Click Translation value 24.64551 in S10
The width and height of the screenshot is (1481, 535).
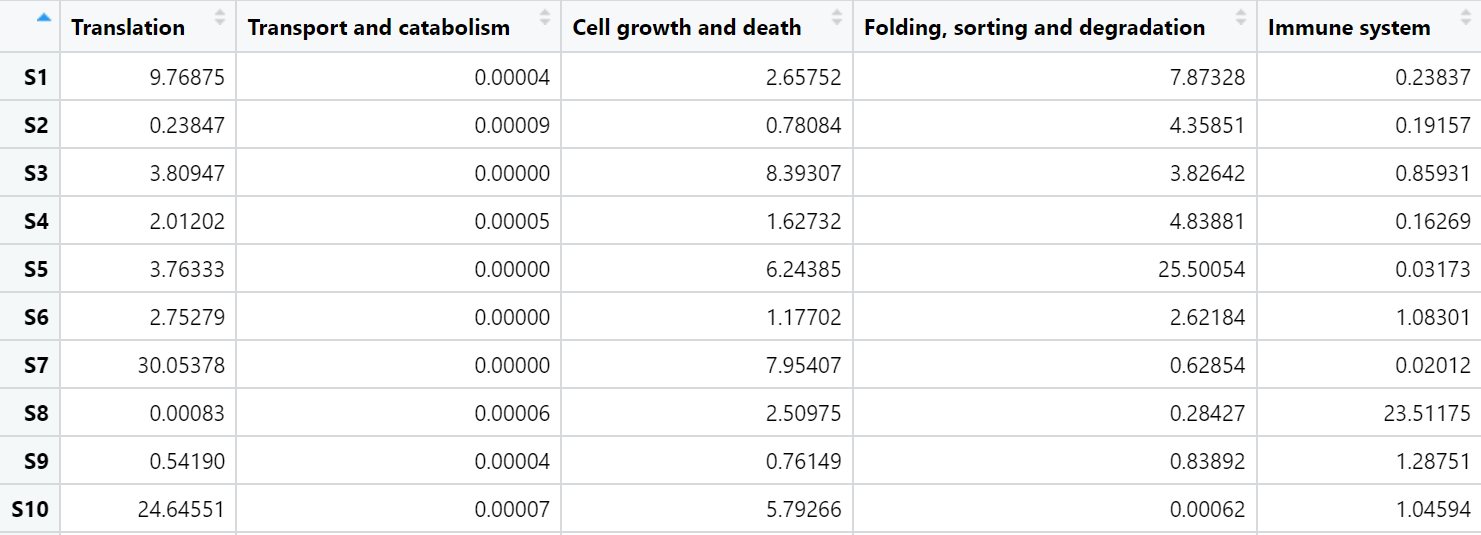tap(181, 509)
